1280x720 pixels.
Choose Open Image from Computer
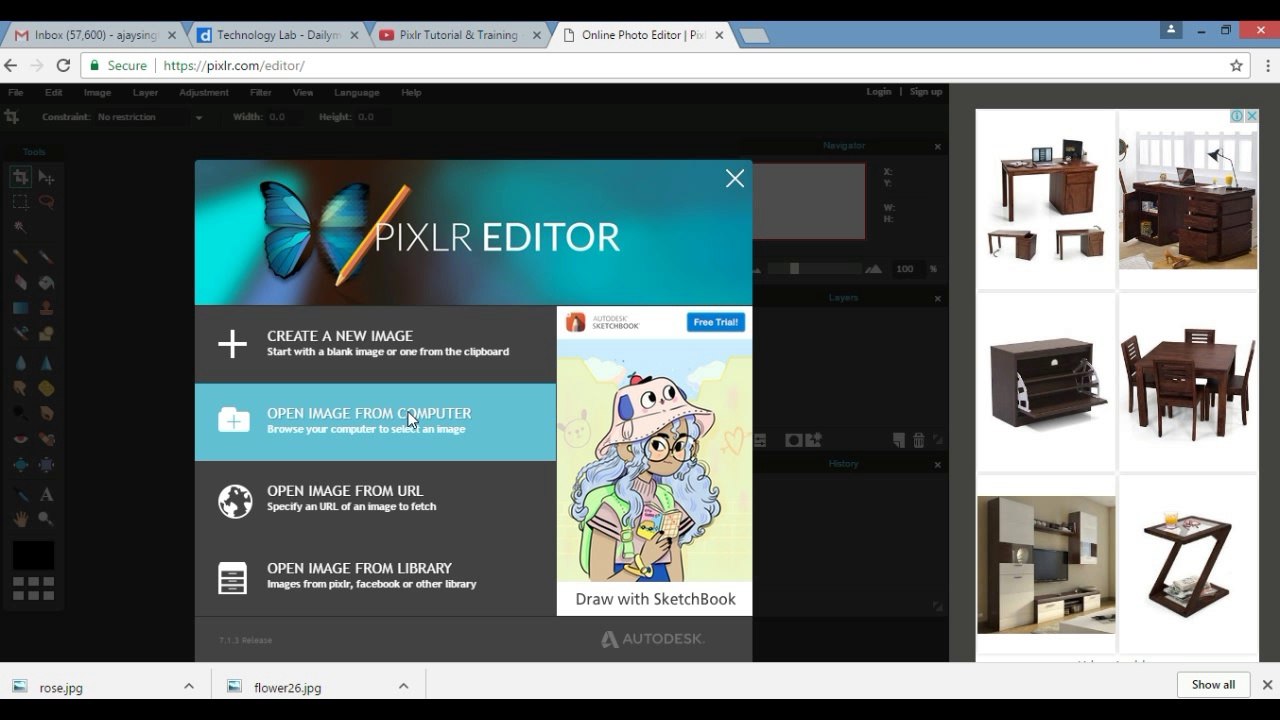point(375,422)
